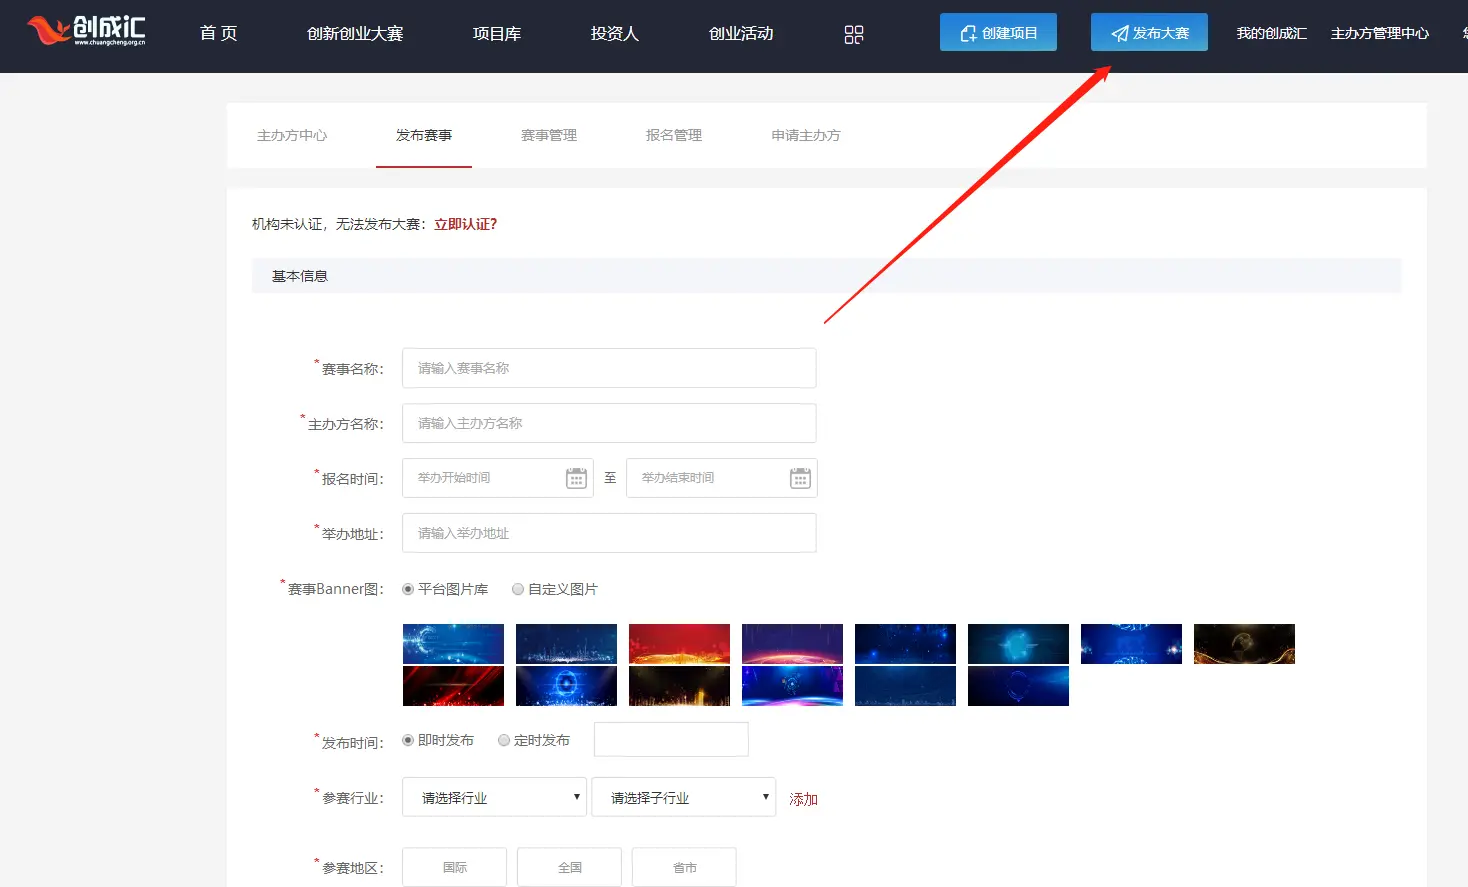Open the grid apps menu icon
This screenshot has width=1468, height=887.
854,34
